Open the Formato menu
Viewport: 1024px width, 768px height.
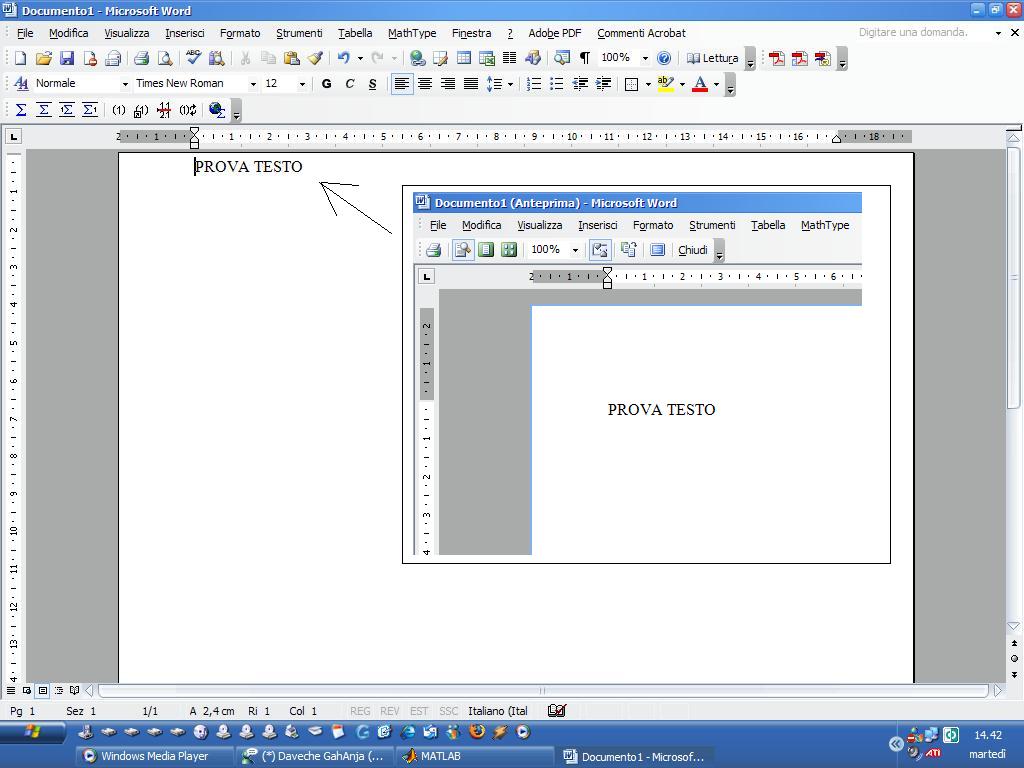(240, 33)
